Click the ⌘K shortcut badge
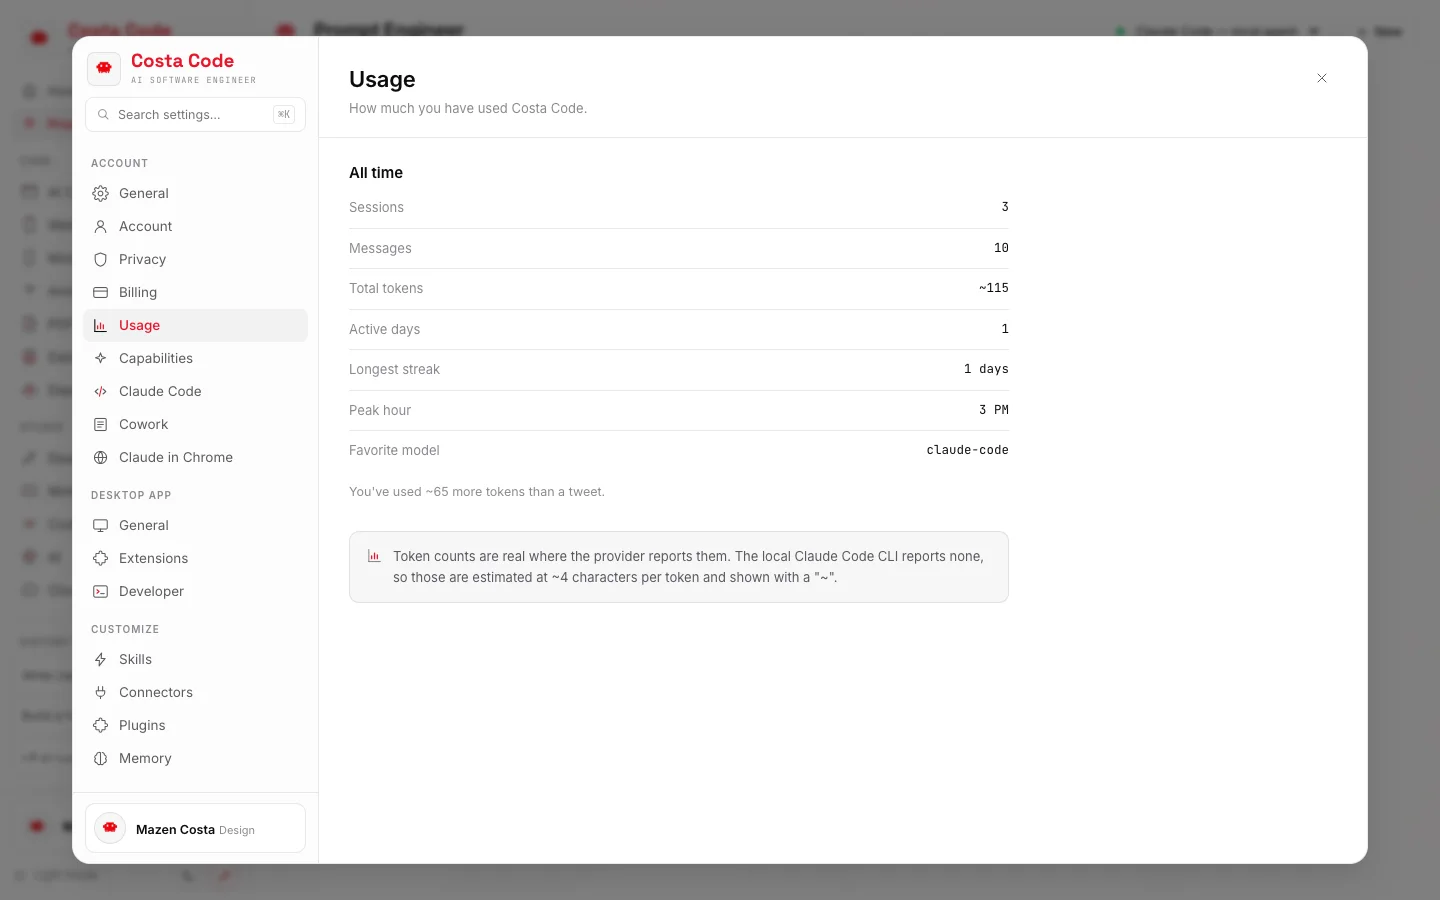The width and height of the screenshot is (1440, 900). pos(284,114)
